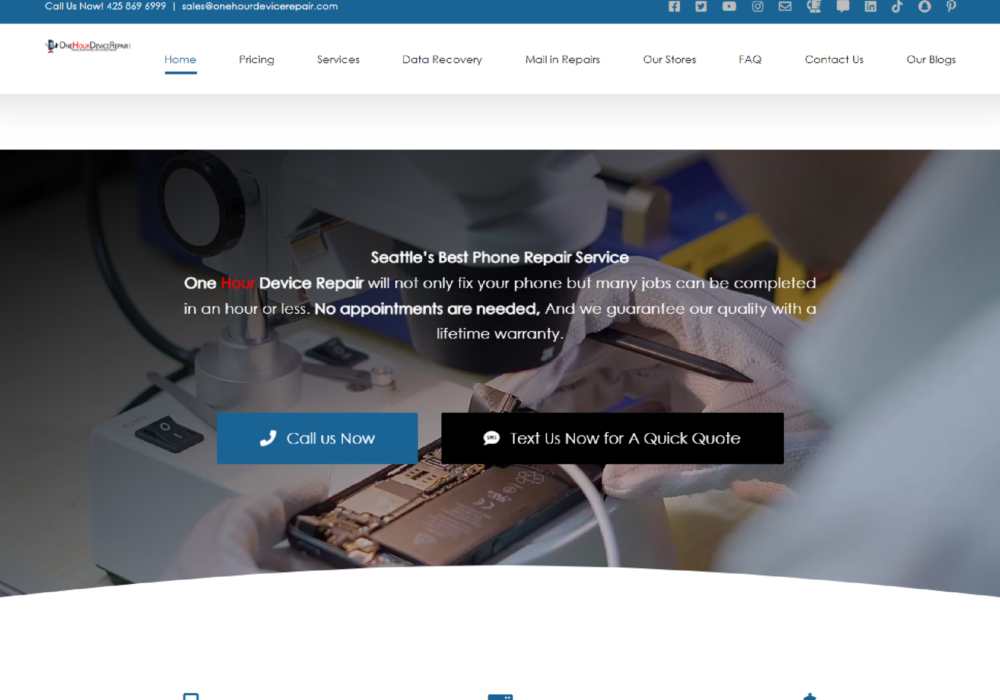Open the Instagram icon in top bar

[757, 6]
